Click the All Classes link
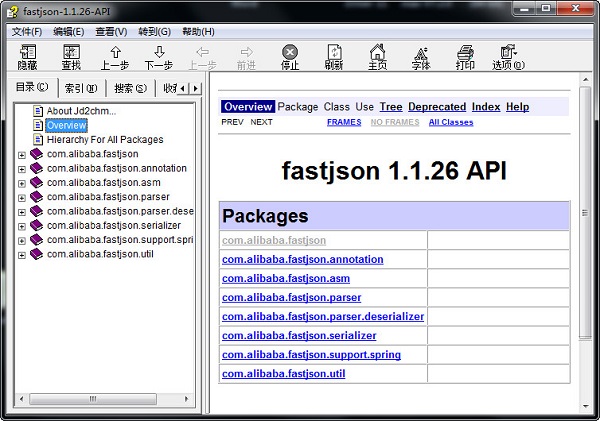The width and height of the screenshot is (600, 421). coord(451,122)
